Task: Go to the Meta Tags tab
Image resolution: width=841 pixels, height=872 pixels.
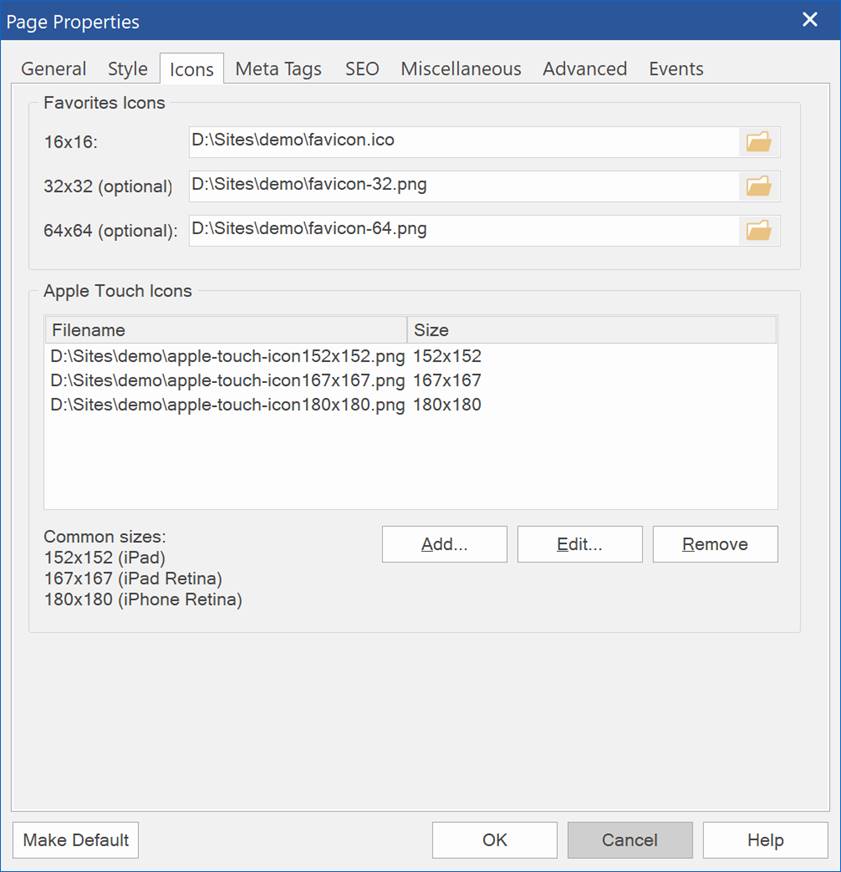Action: (x=278, y=69)
